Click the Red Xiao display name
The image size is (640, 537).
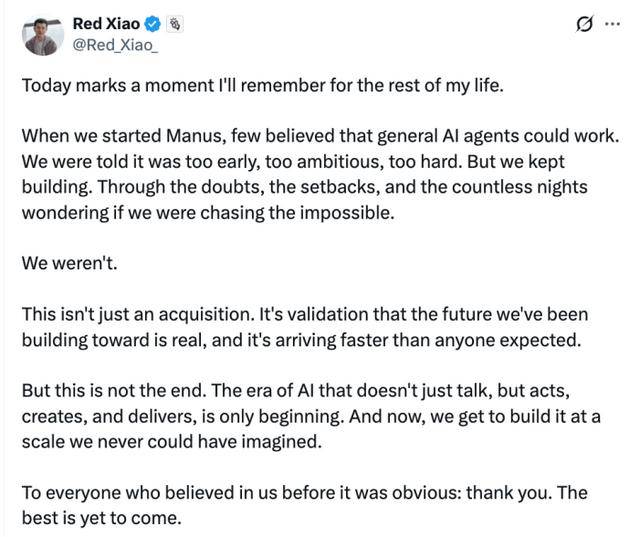coord(106,22)
